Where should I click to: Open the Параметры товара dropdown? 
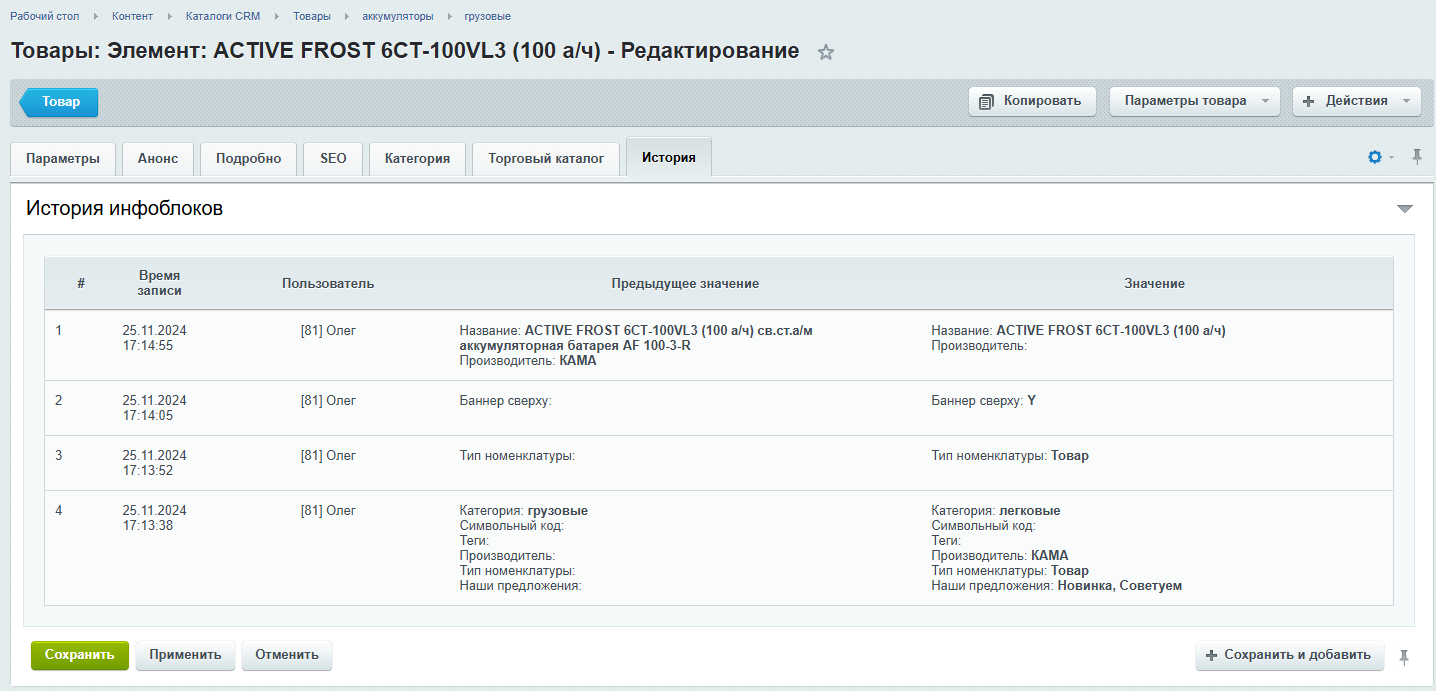click(x=1194, y=101)
